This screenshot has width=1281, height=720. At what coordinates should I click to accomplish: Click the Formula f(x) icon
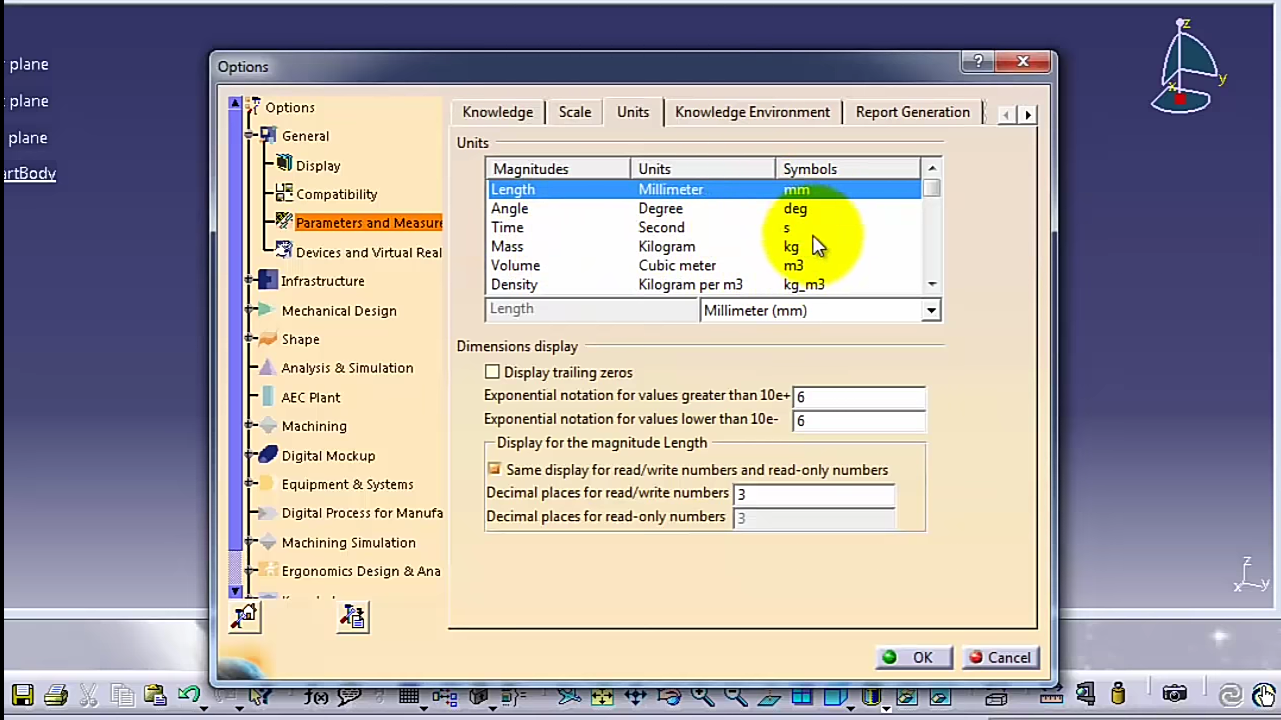[316, 696]
